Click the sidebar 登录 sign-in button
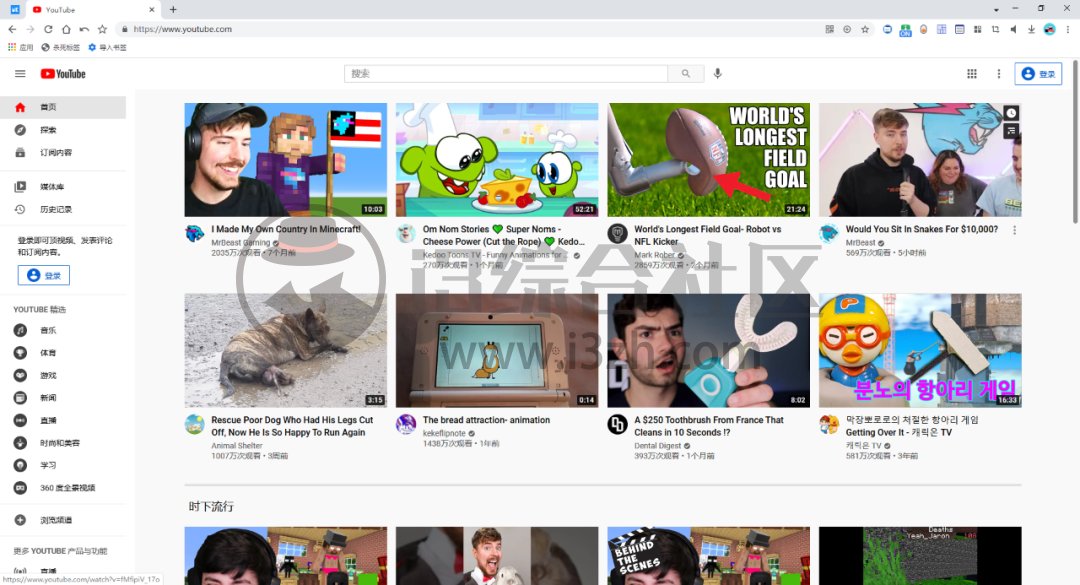The width and height of the screenshot is (1080, 585). [x=43, y=275]
